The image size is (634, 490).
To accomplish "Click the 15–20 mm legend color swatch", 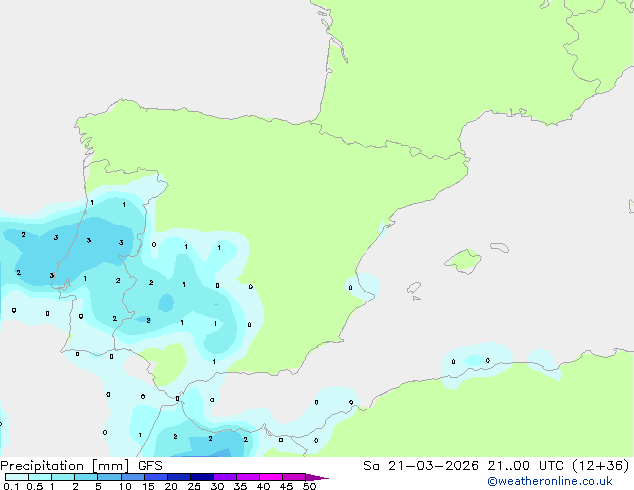I will click(155, 477).
